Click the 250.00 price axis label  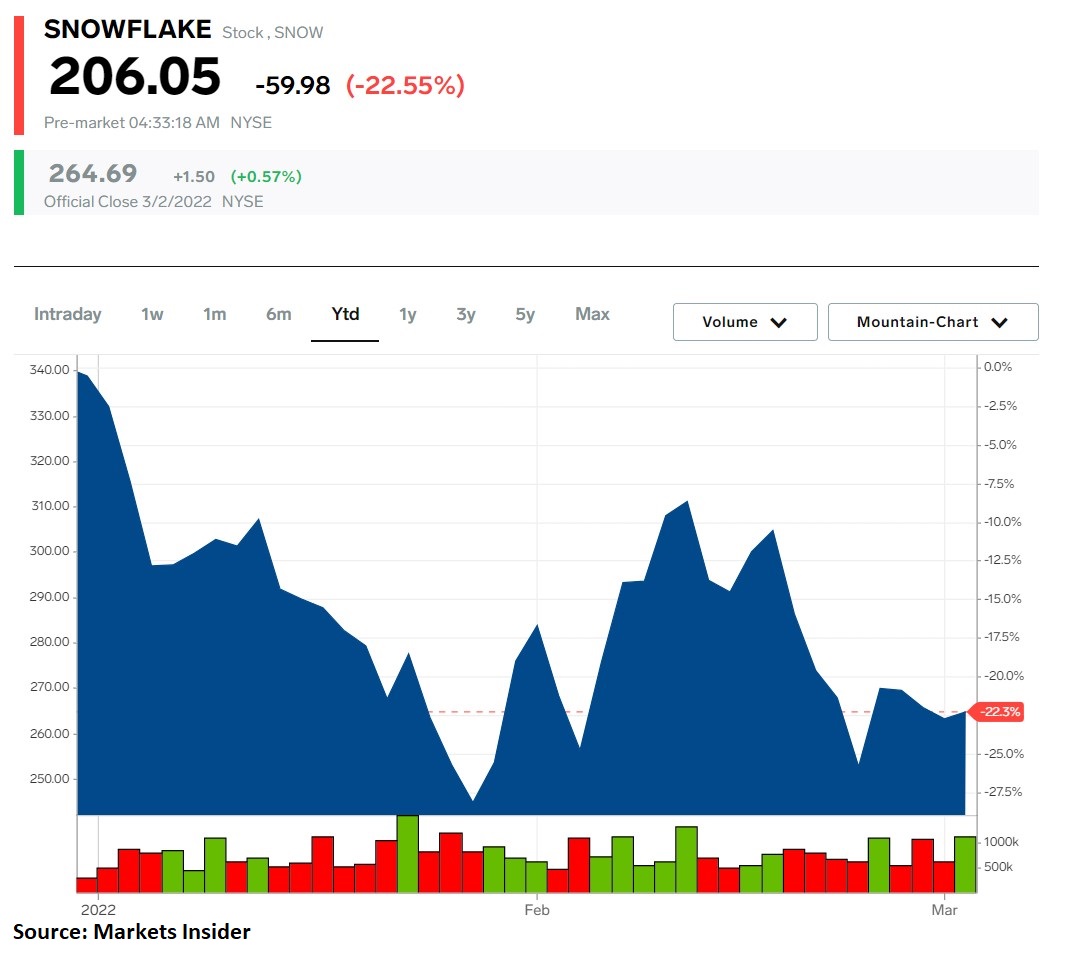50,779
